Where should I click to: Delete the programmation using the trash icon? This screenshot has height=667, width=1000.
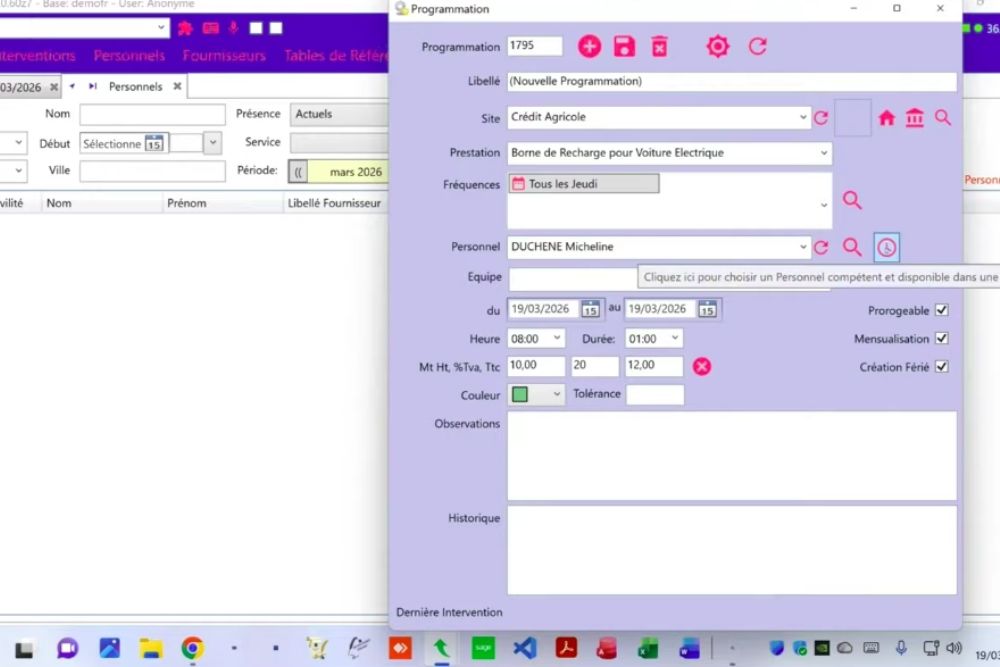point(659,46)
